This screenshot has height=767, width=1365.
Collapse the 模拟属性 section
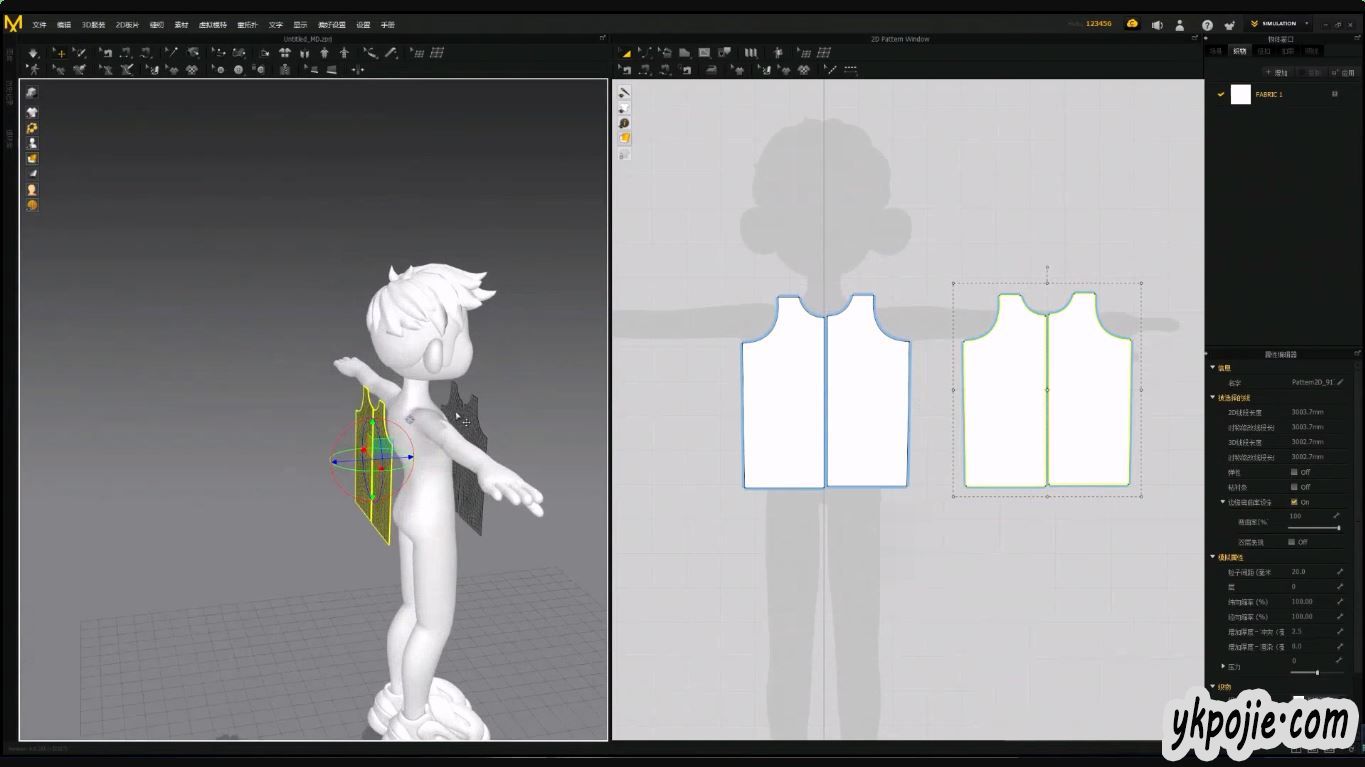[1213, 557]
